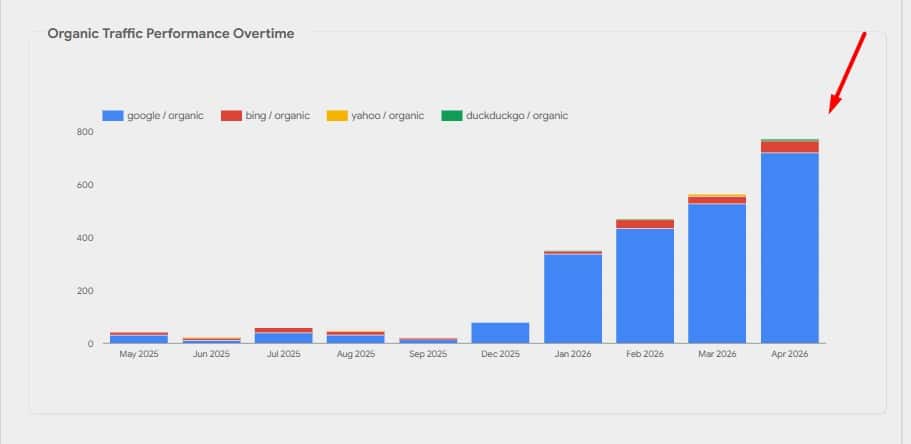The image size is (911, 444).
Task: Select the chart title 'Organic Traffic Performance Overtime'
Action: pos(171,34)
